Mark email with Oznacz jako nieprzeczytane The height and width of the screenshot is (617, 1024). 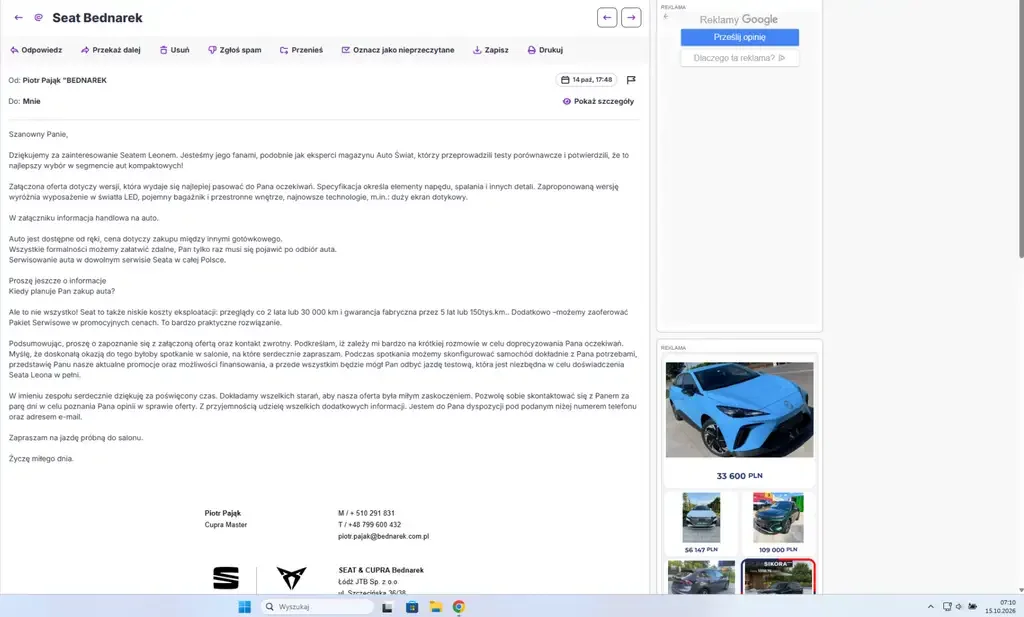click(398, 50)
